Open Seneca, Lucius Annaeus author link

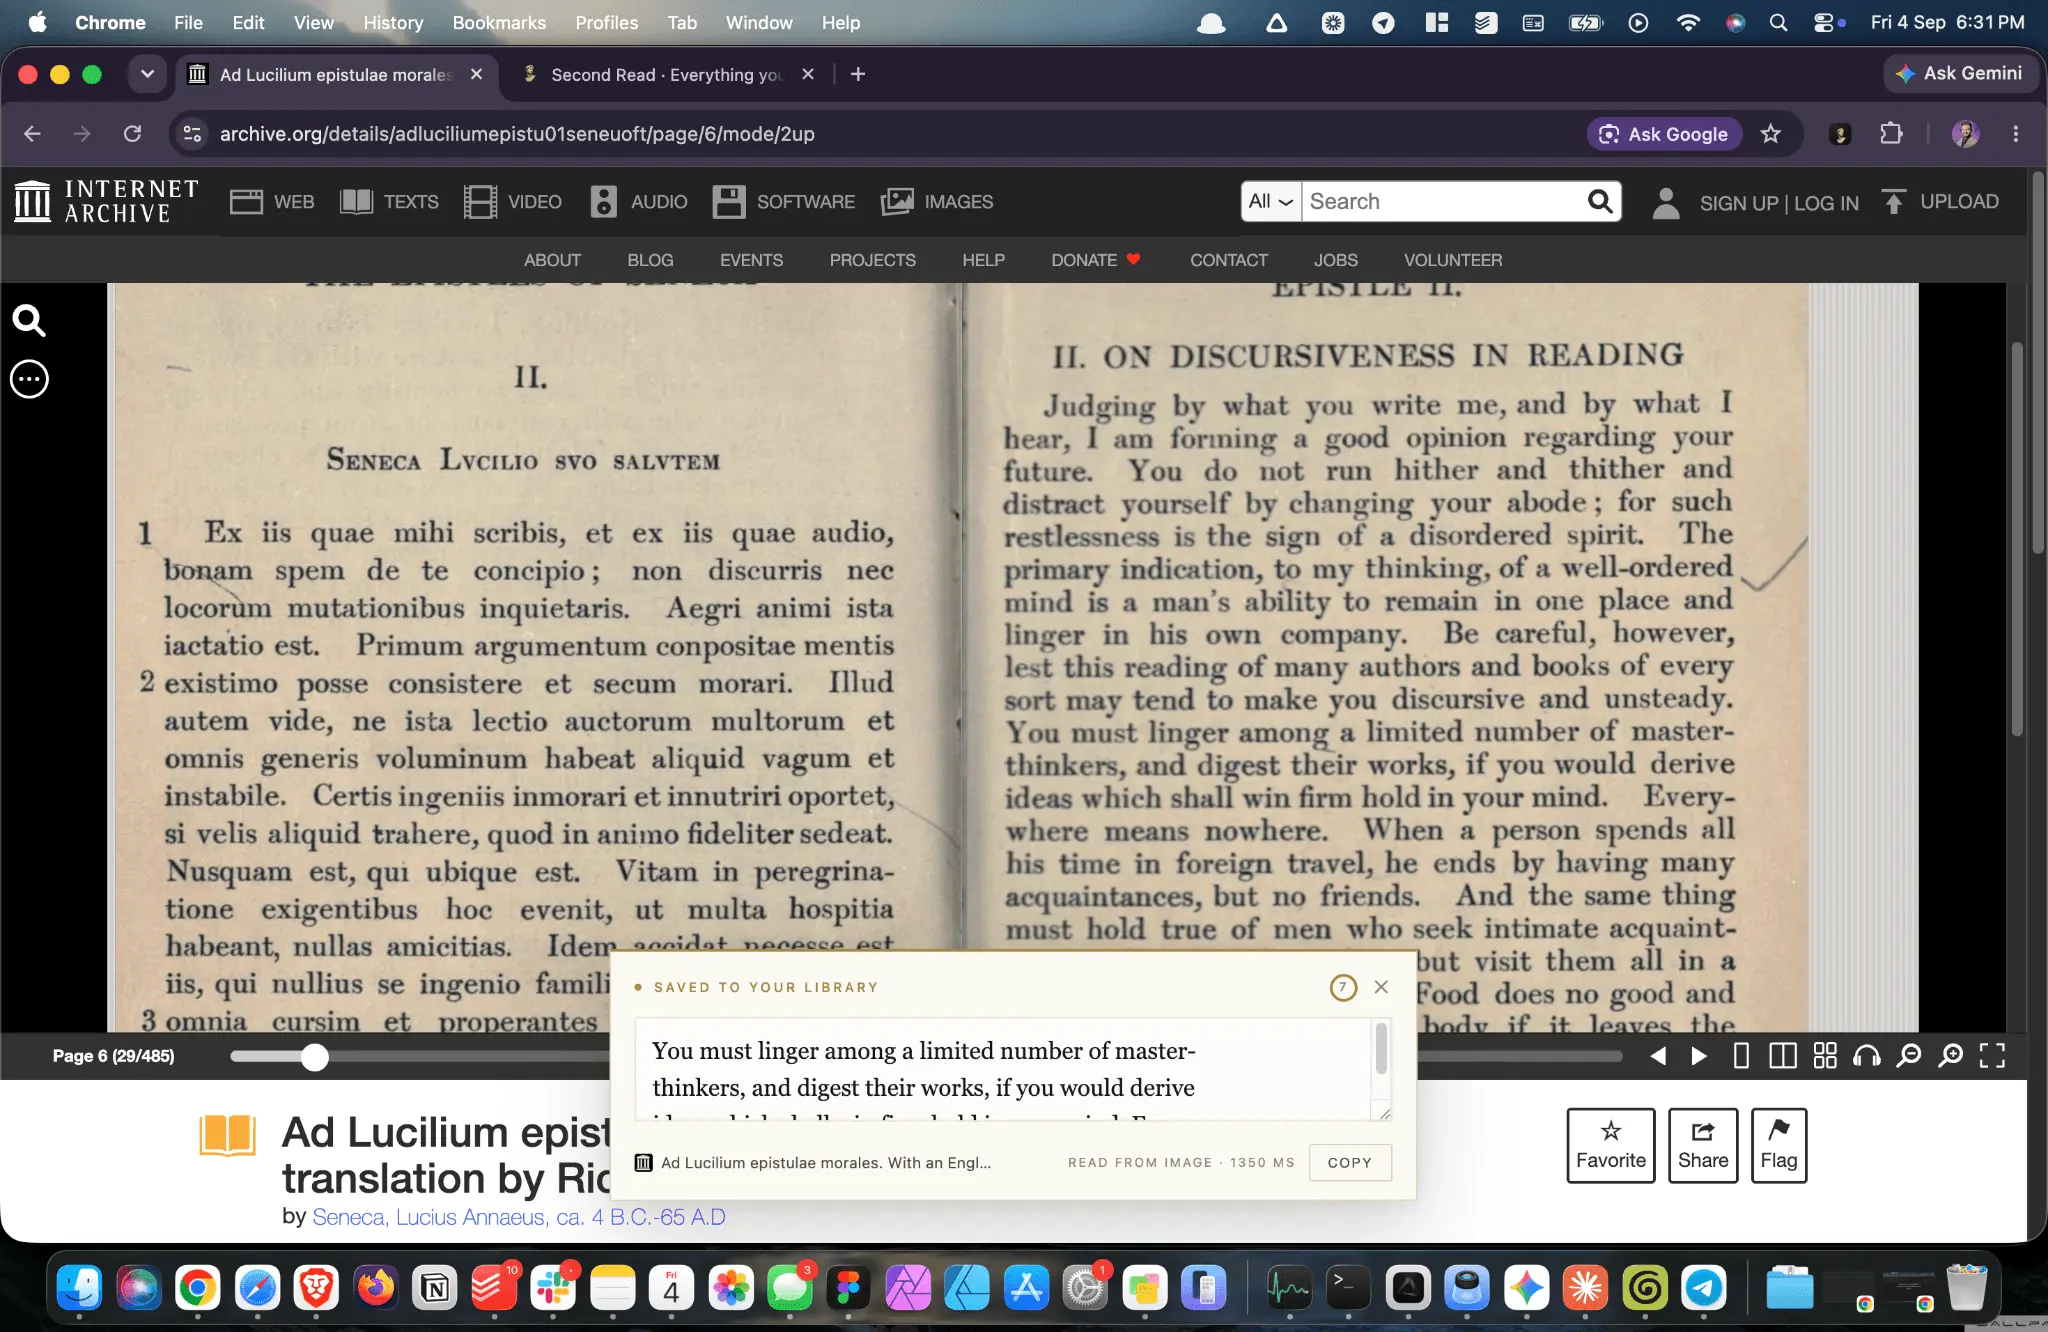tap(519, 1217)
